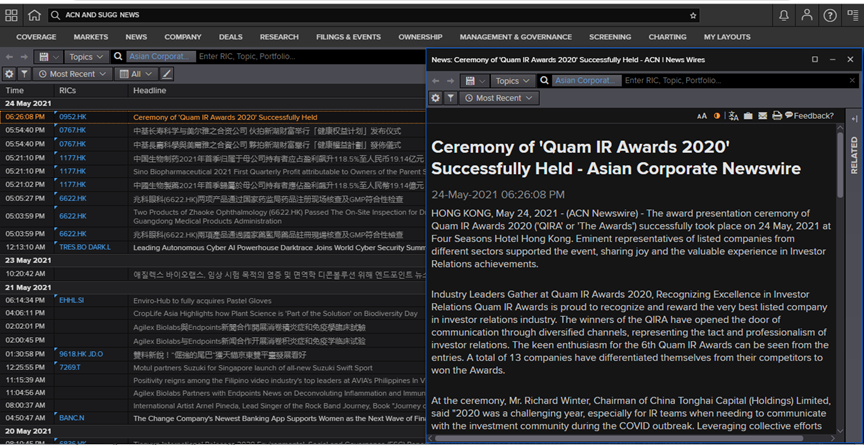
Task: Open the RESEARCH menu
Action: [279, 37]
